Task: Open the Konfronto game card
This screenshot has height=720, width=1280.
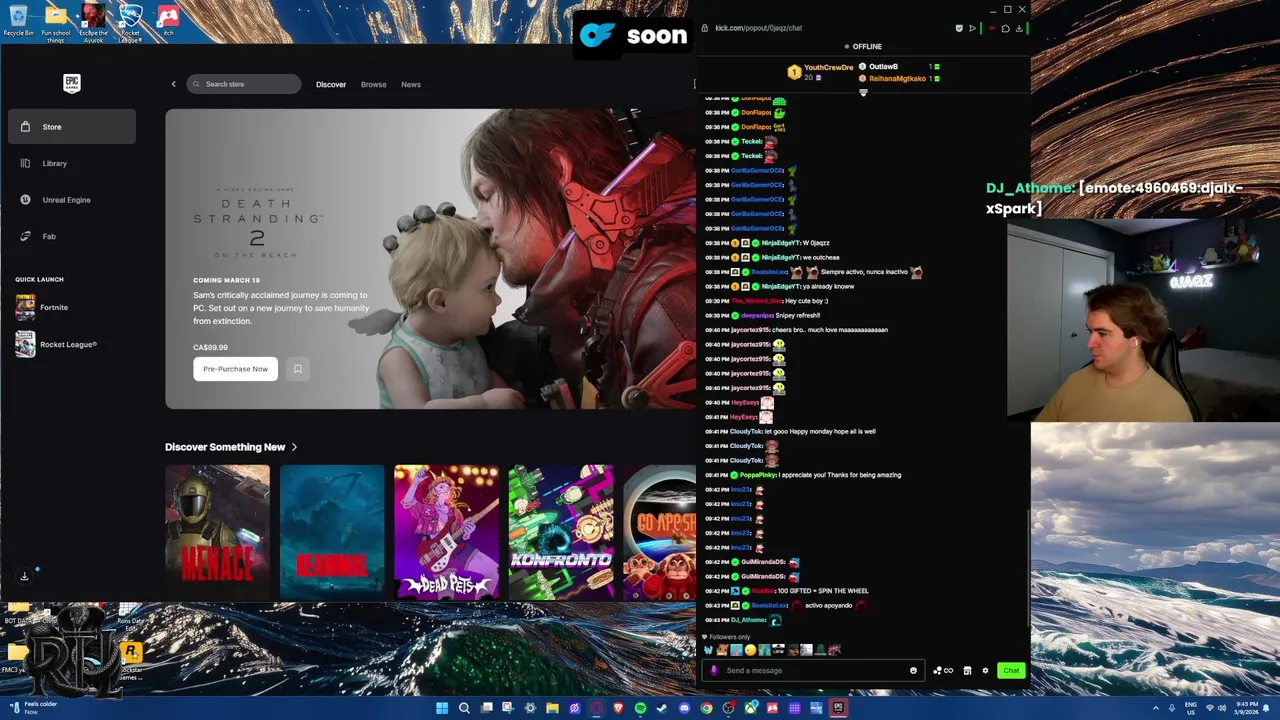Action: pyautogui.click(x=560, y=531)
